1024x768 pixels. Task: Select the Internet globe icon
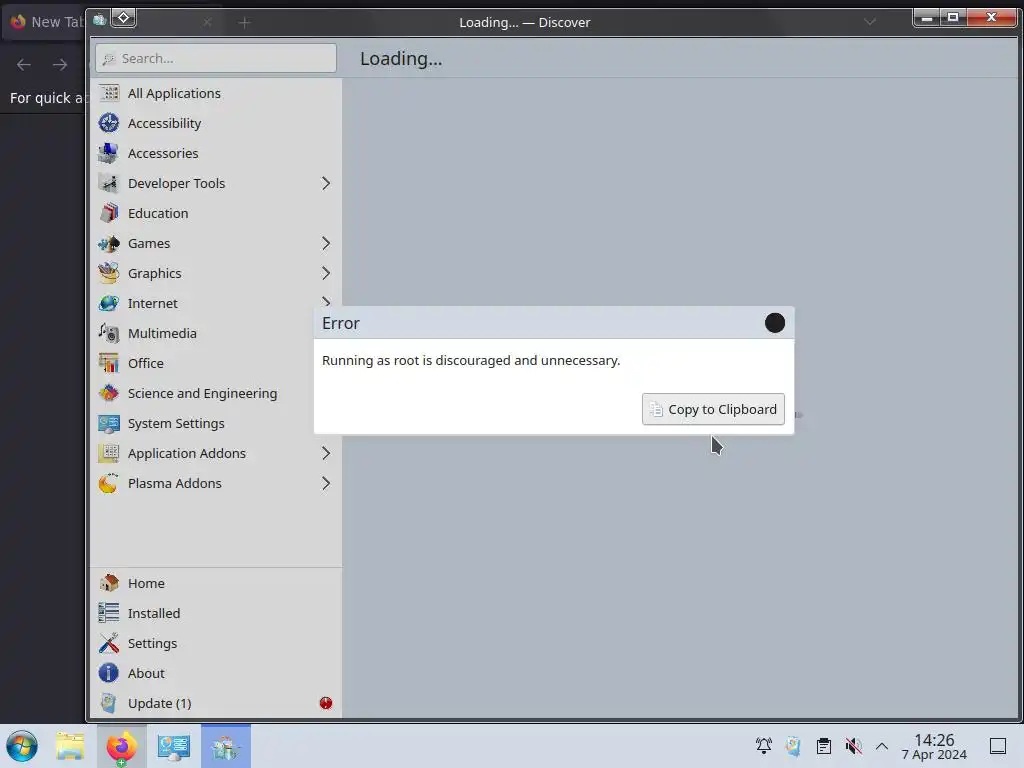(x=108, y=303)
